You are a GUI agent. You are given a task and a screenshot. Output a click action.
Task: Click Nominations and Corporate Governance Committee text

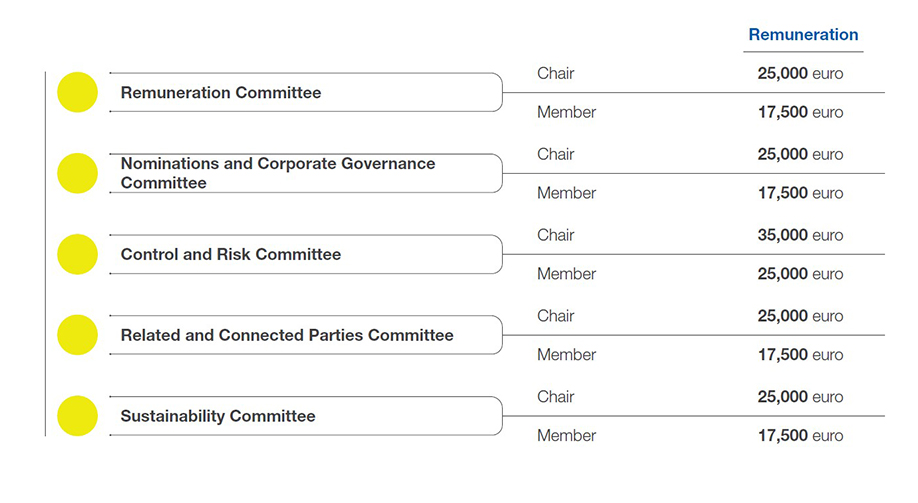click(278, 173)
